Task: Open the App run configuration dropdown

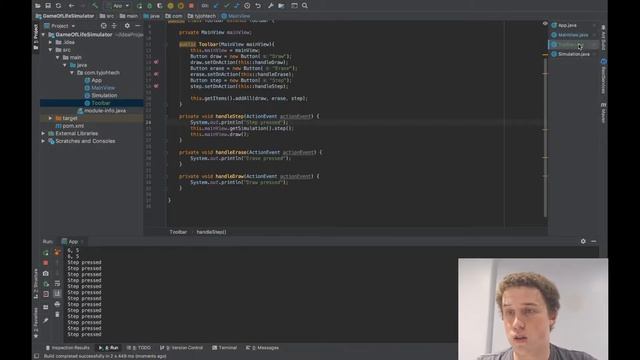Action: [x=118, y=6]
